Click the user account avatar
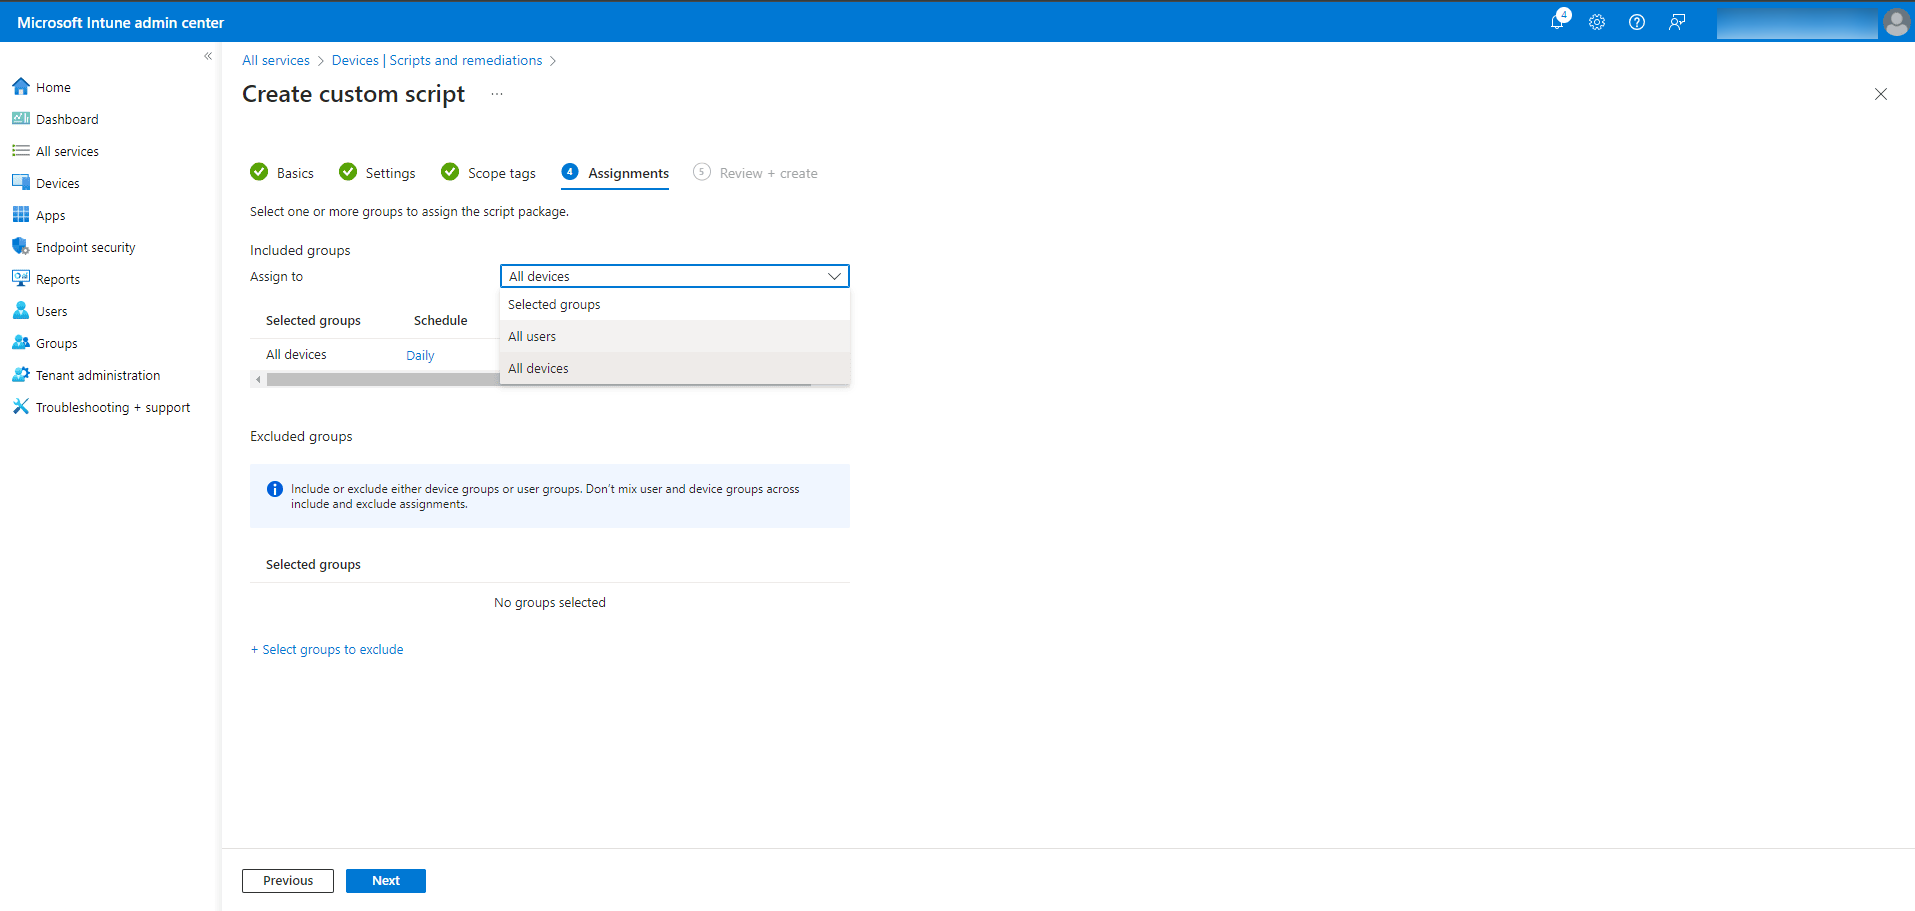1915x911 pixels. point(1896,22)
